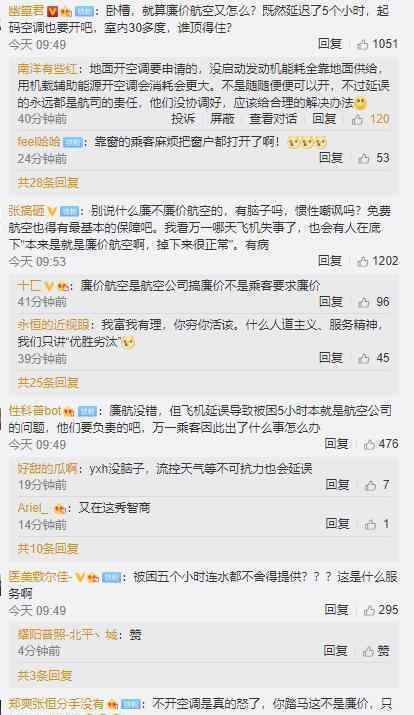Like the comment with 1051 likes
Screen dimensions: 414x715
[363, 44]
